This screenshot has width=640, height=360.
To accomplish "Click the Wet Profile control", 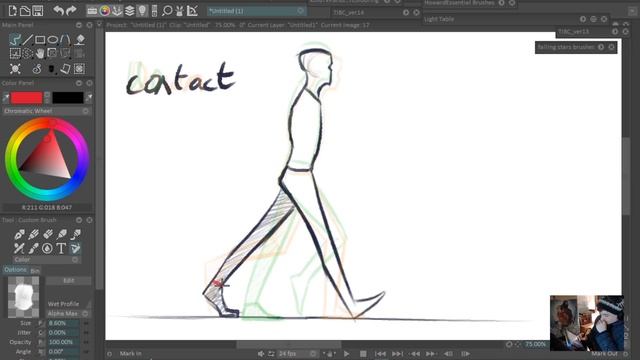I will click(x=68, y=304).
